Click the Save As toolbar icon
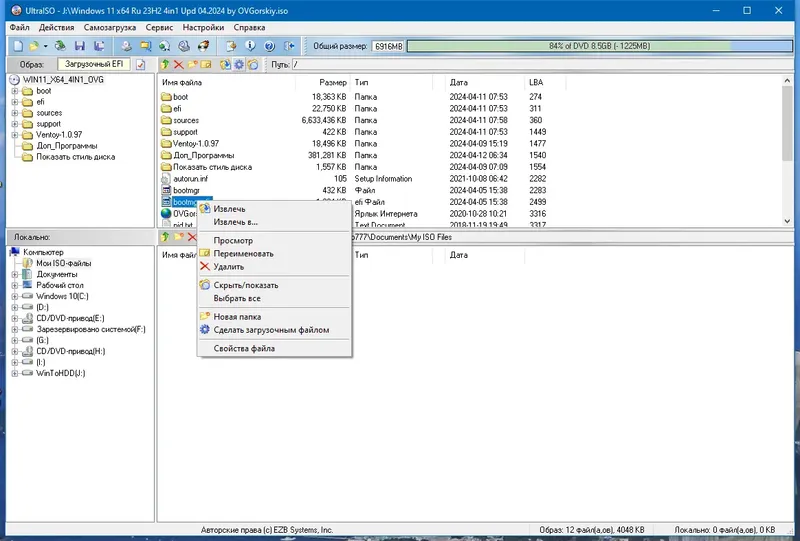This screenshot has height=541, width=800. pos(99,46)
